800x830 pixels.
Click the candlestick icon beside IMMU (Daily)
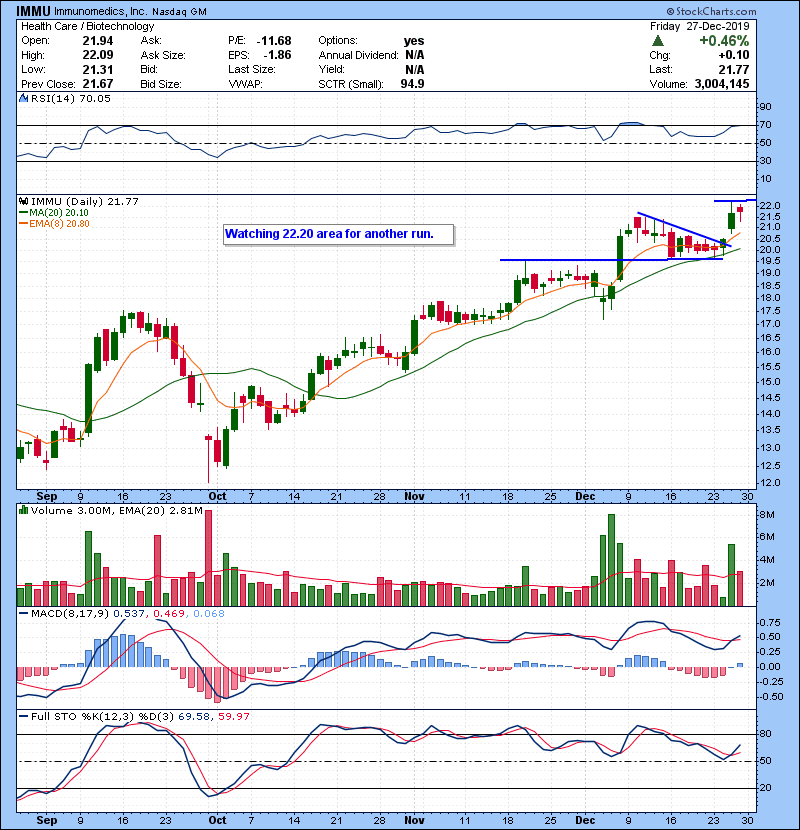coord(23,202)
